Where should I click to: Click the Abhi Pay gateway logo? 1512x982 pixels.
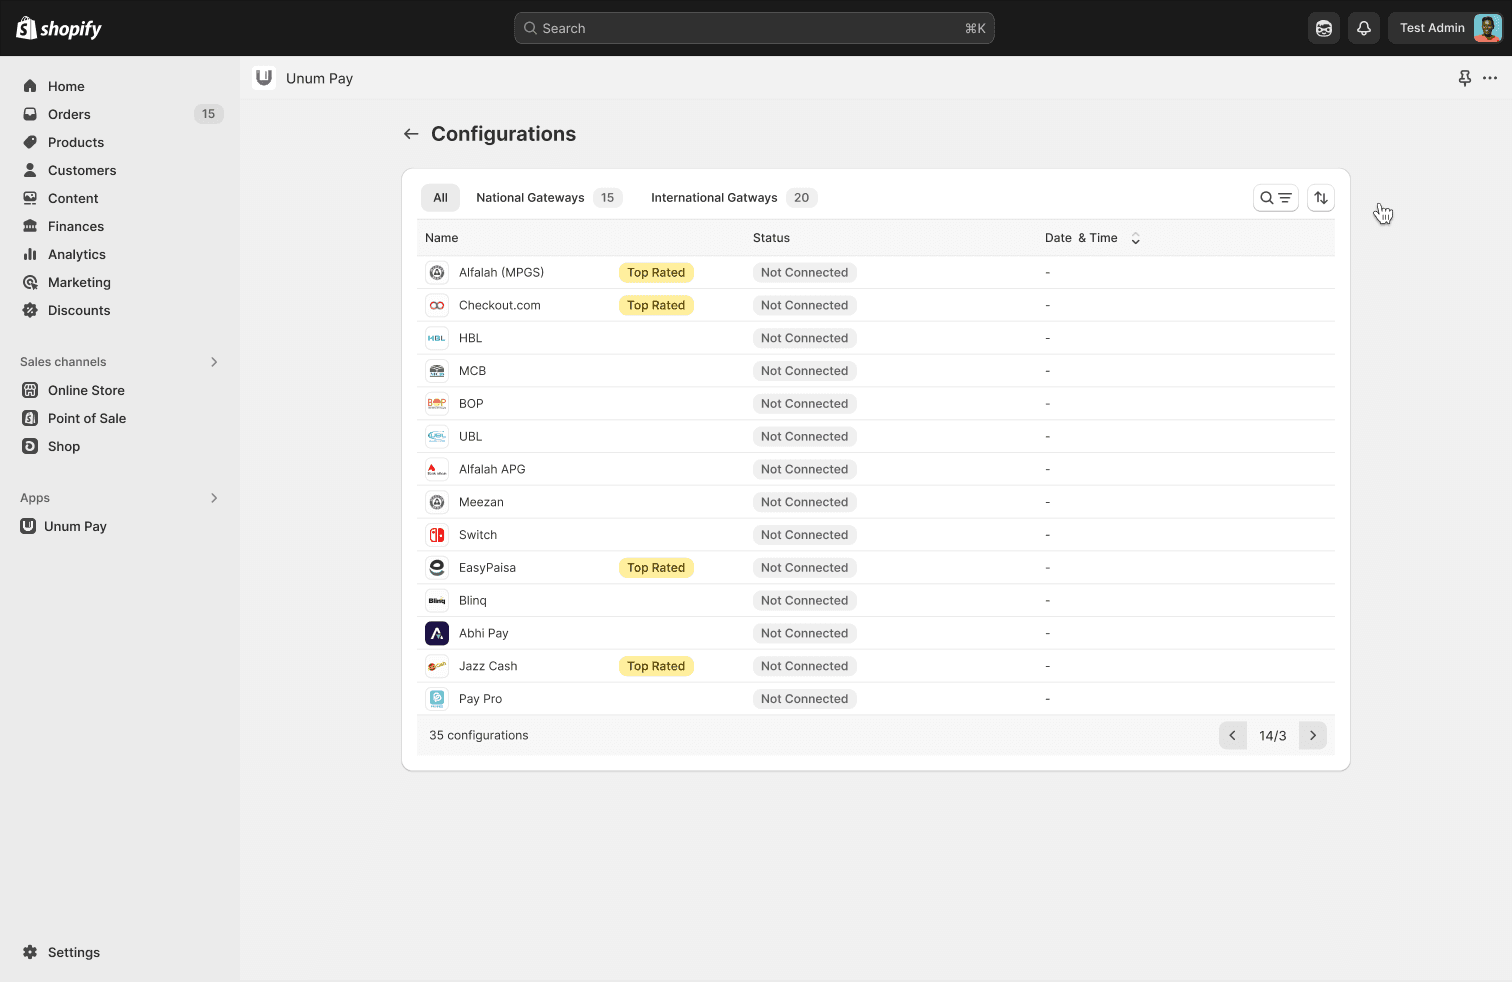[x=437, y=633]
